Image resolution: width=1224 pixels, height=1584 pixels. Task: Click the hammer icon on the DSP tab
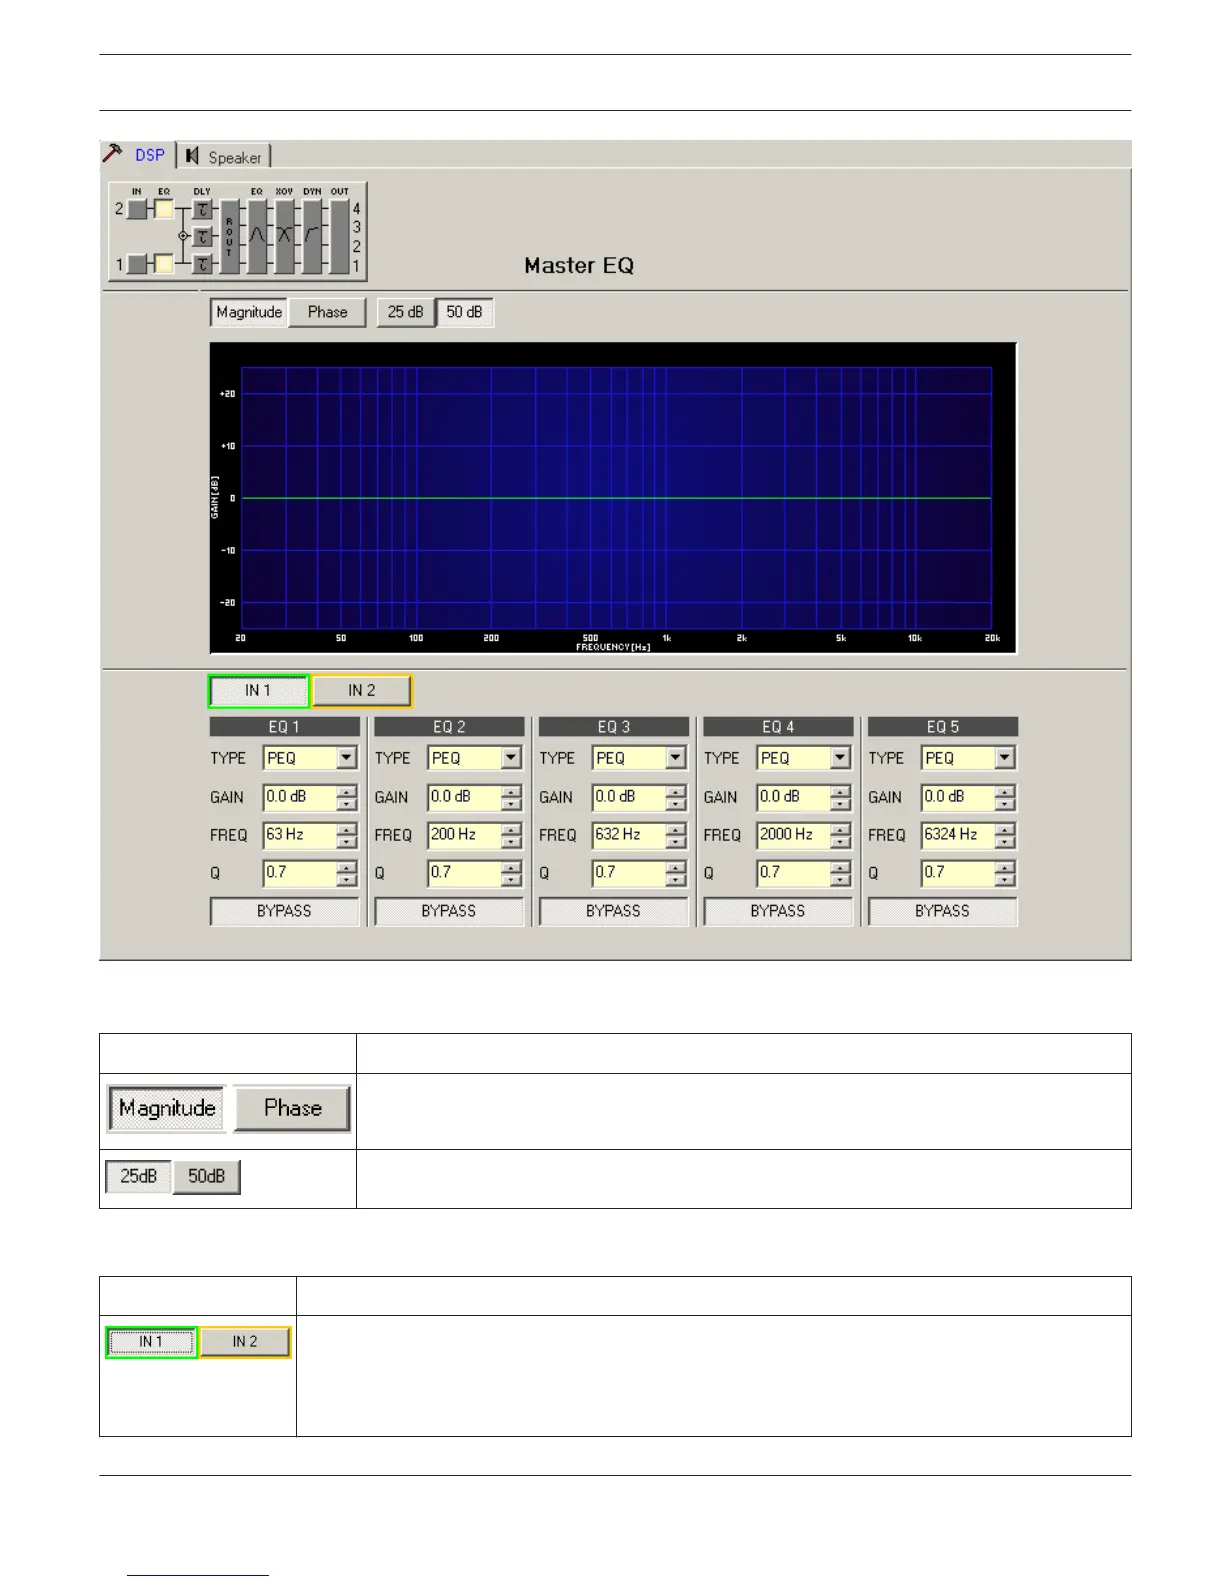113,153
